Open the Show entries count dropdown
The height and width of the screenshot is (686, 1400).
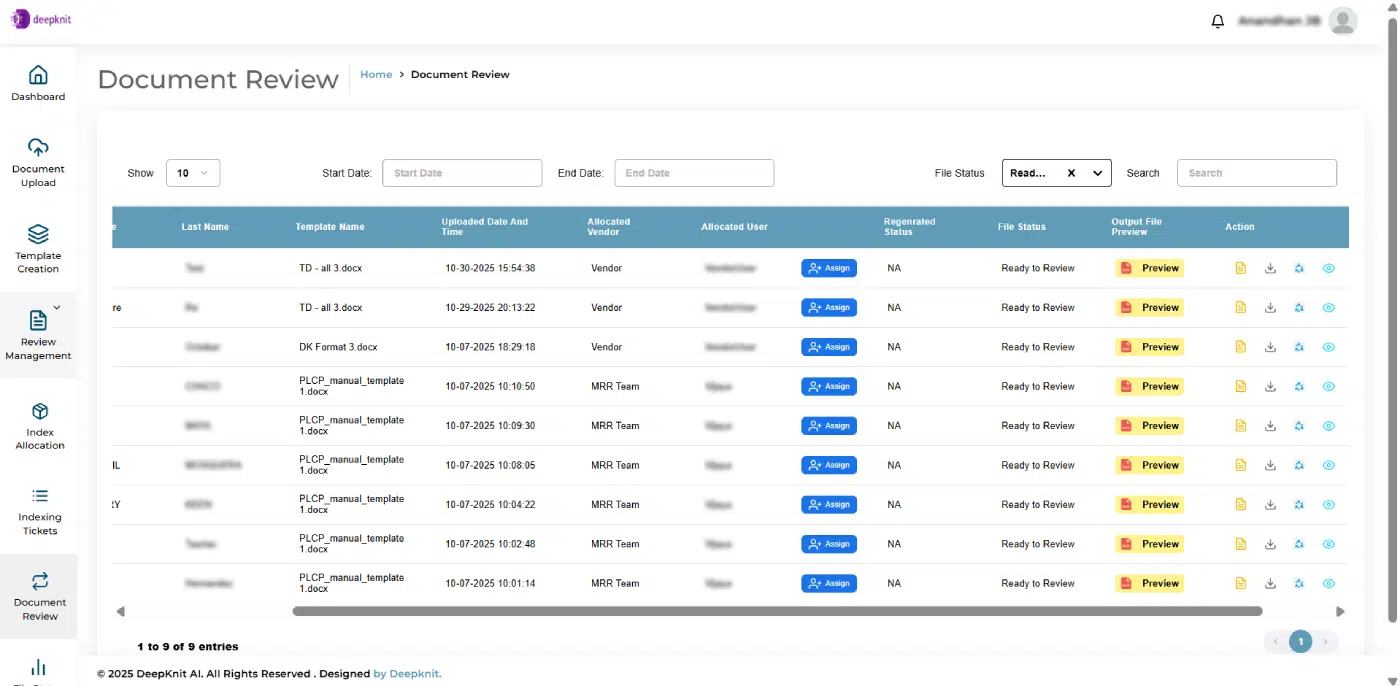[192, 172]
